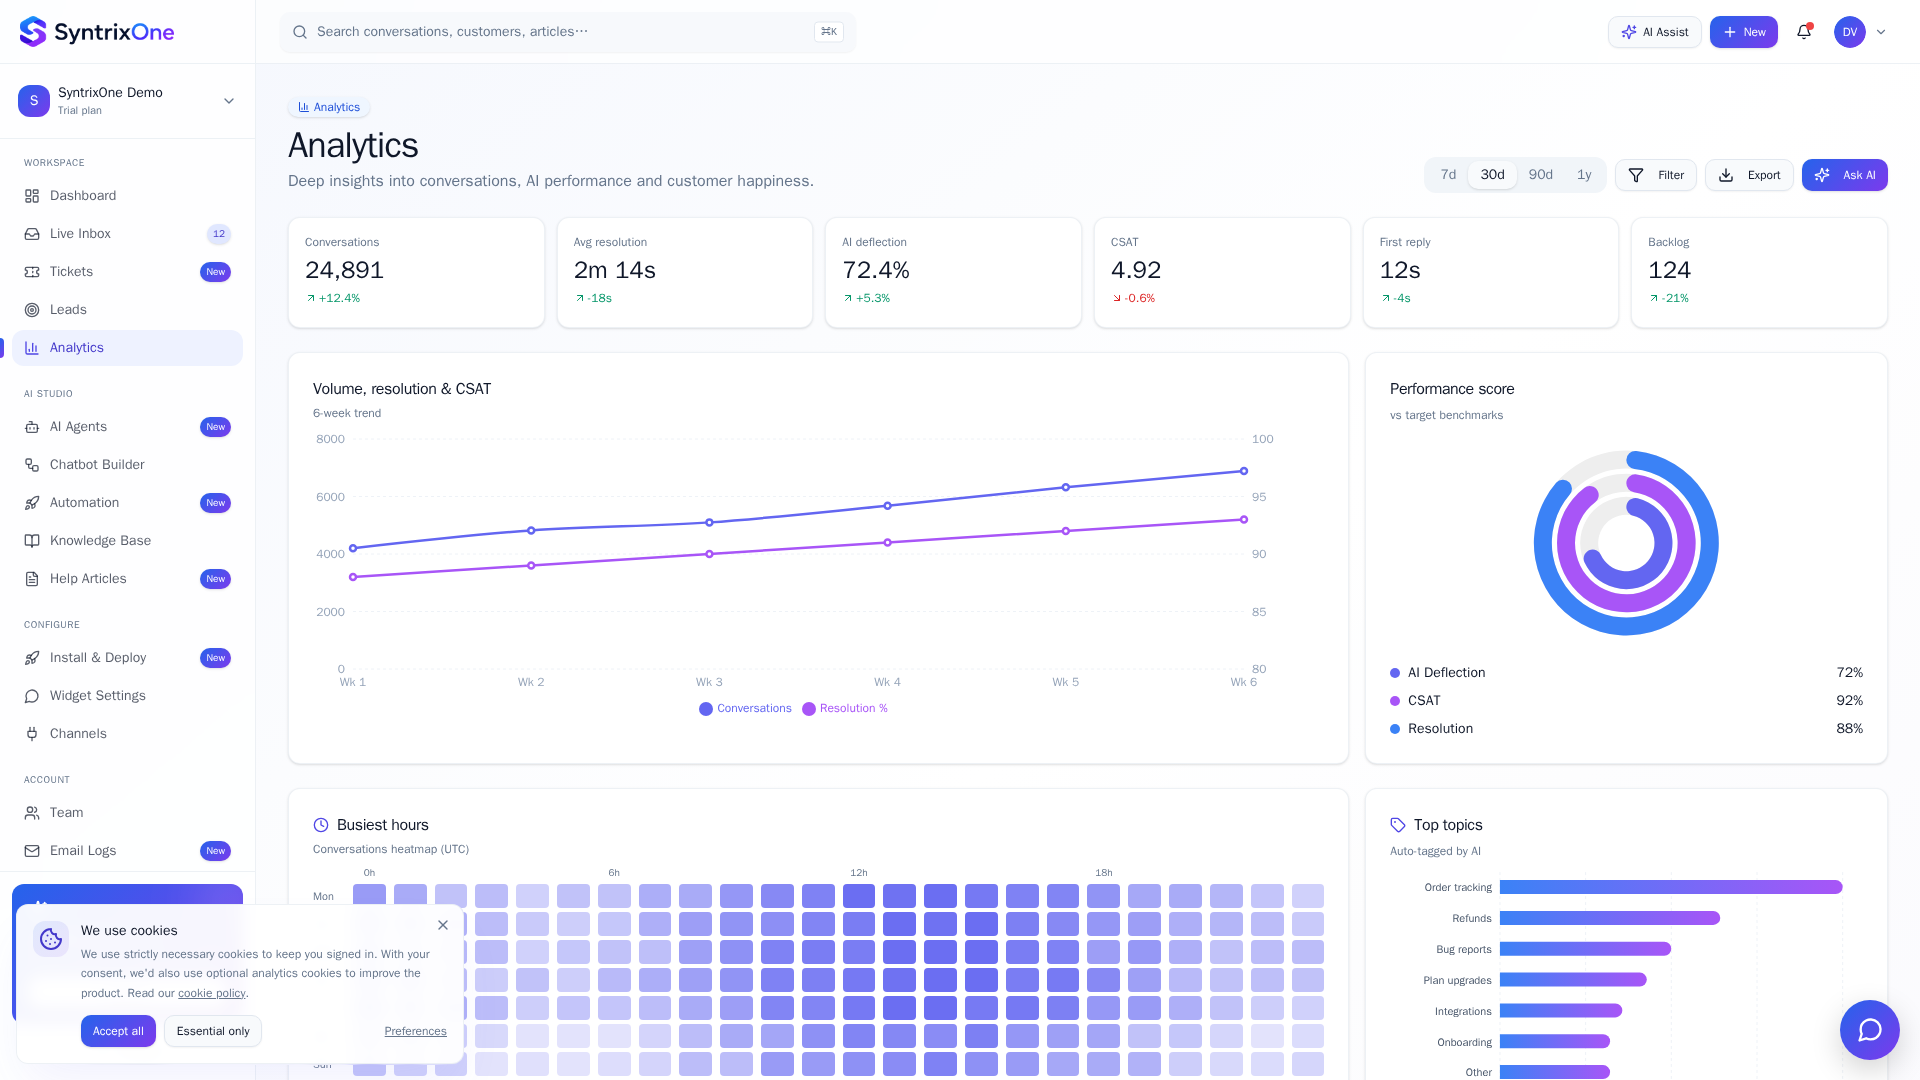Image resolution: width=1920 pixels, height=1080 pixels.
Task: Open the user menu chevron
Action: tap(1881, 32)
